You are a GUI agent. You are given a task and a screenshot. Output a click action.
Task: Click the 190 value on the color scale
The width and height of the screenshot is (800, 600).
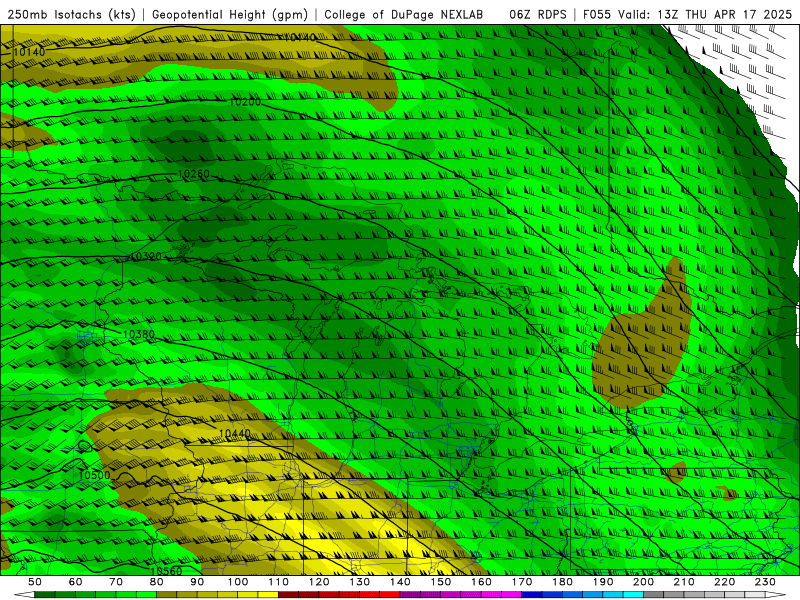(603, 582)
